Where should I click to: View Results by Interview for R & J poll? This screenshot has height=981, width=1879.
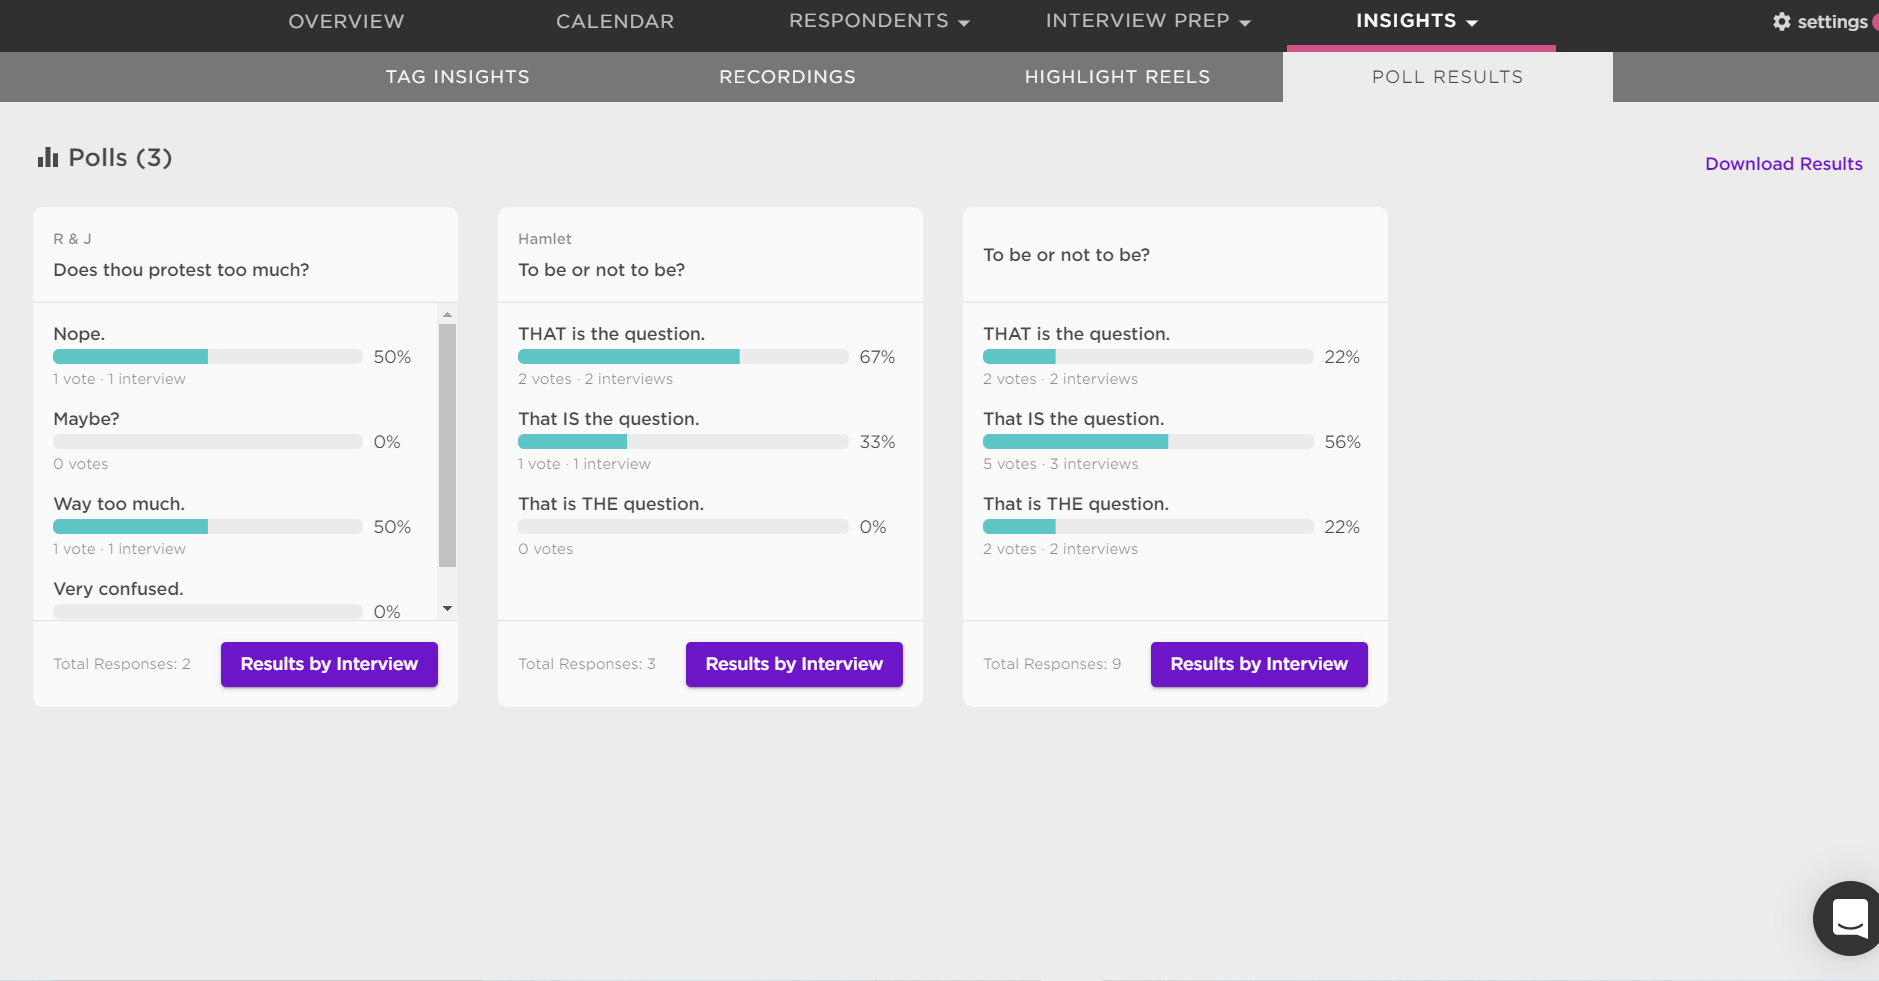tap(329, 664)
